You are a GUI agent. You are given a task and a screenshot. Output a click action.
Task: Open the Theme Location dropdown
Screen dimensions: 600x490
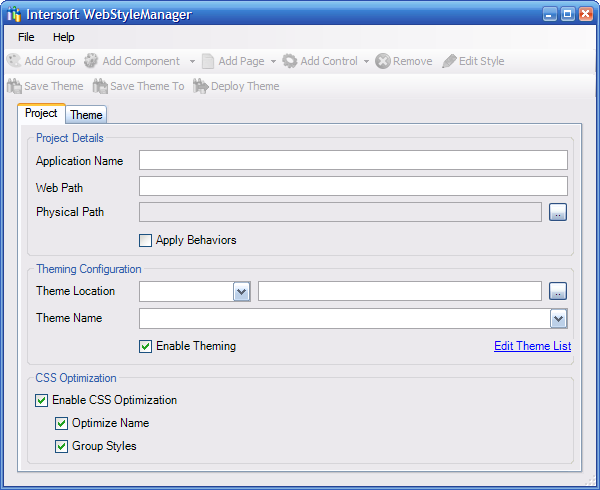point(241,291)
